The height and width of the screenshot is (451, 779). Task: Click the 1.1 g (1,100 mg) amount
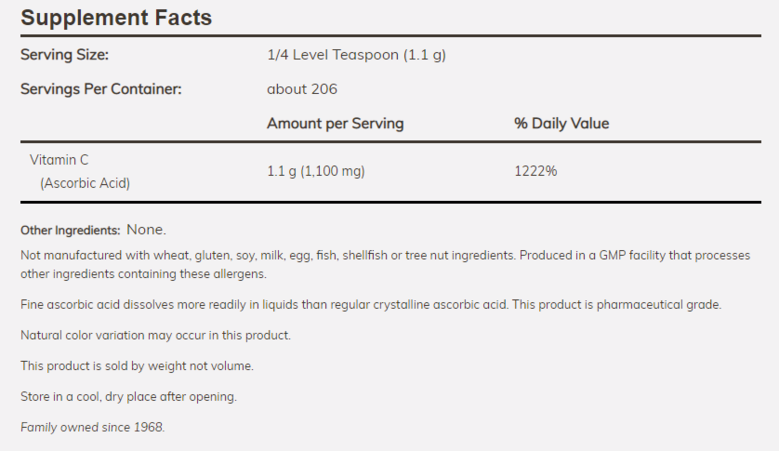click(316, 171)
